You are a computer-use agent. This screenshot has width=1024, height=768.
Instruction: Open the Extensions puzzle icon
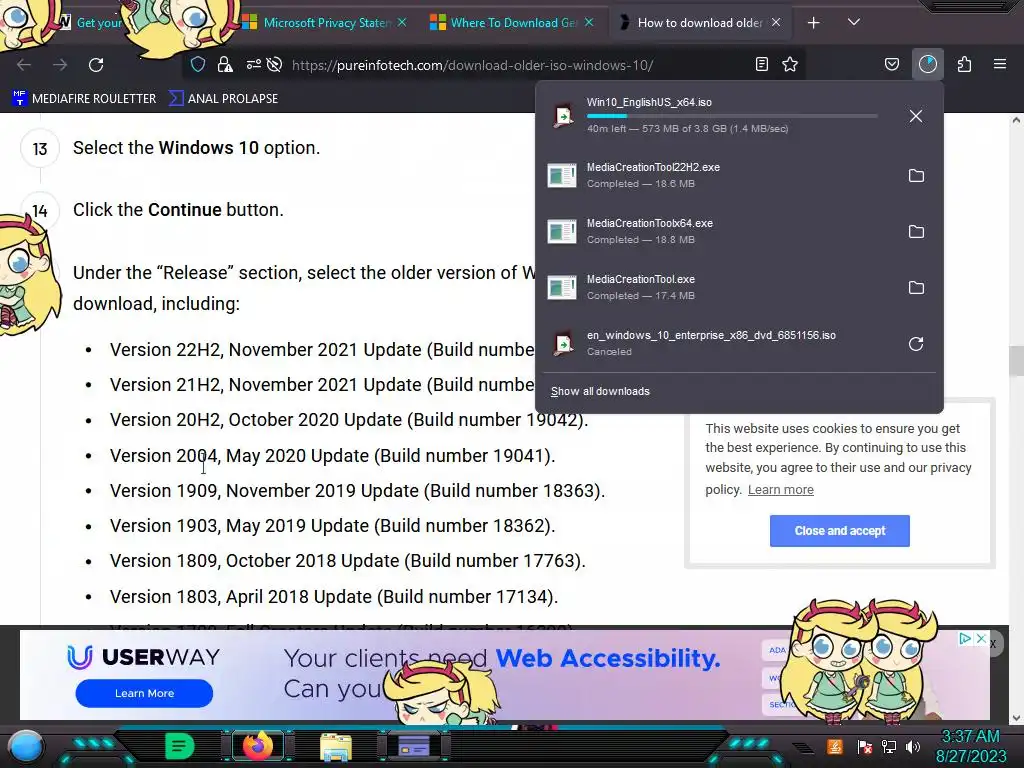tap(964, 64)
